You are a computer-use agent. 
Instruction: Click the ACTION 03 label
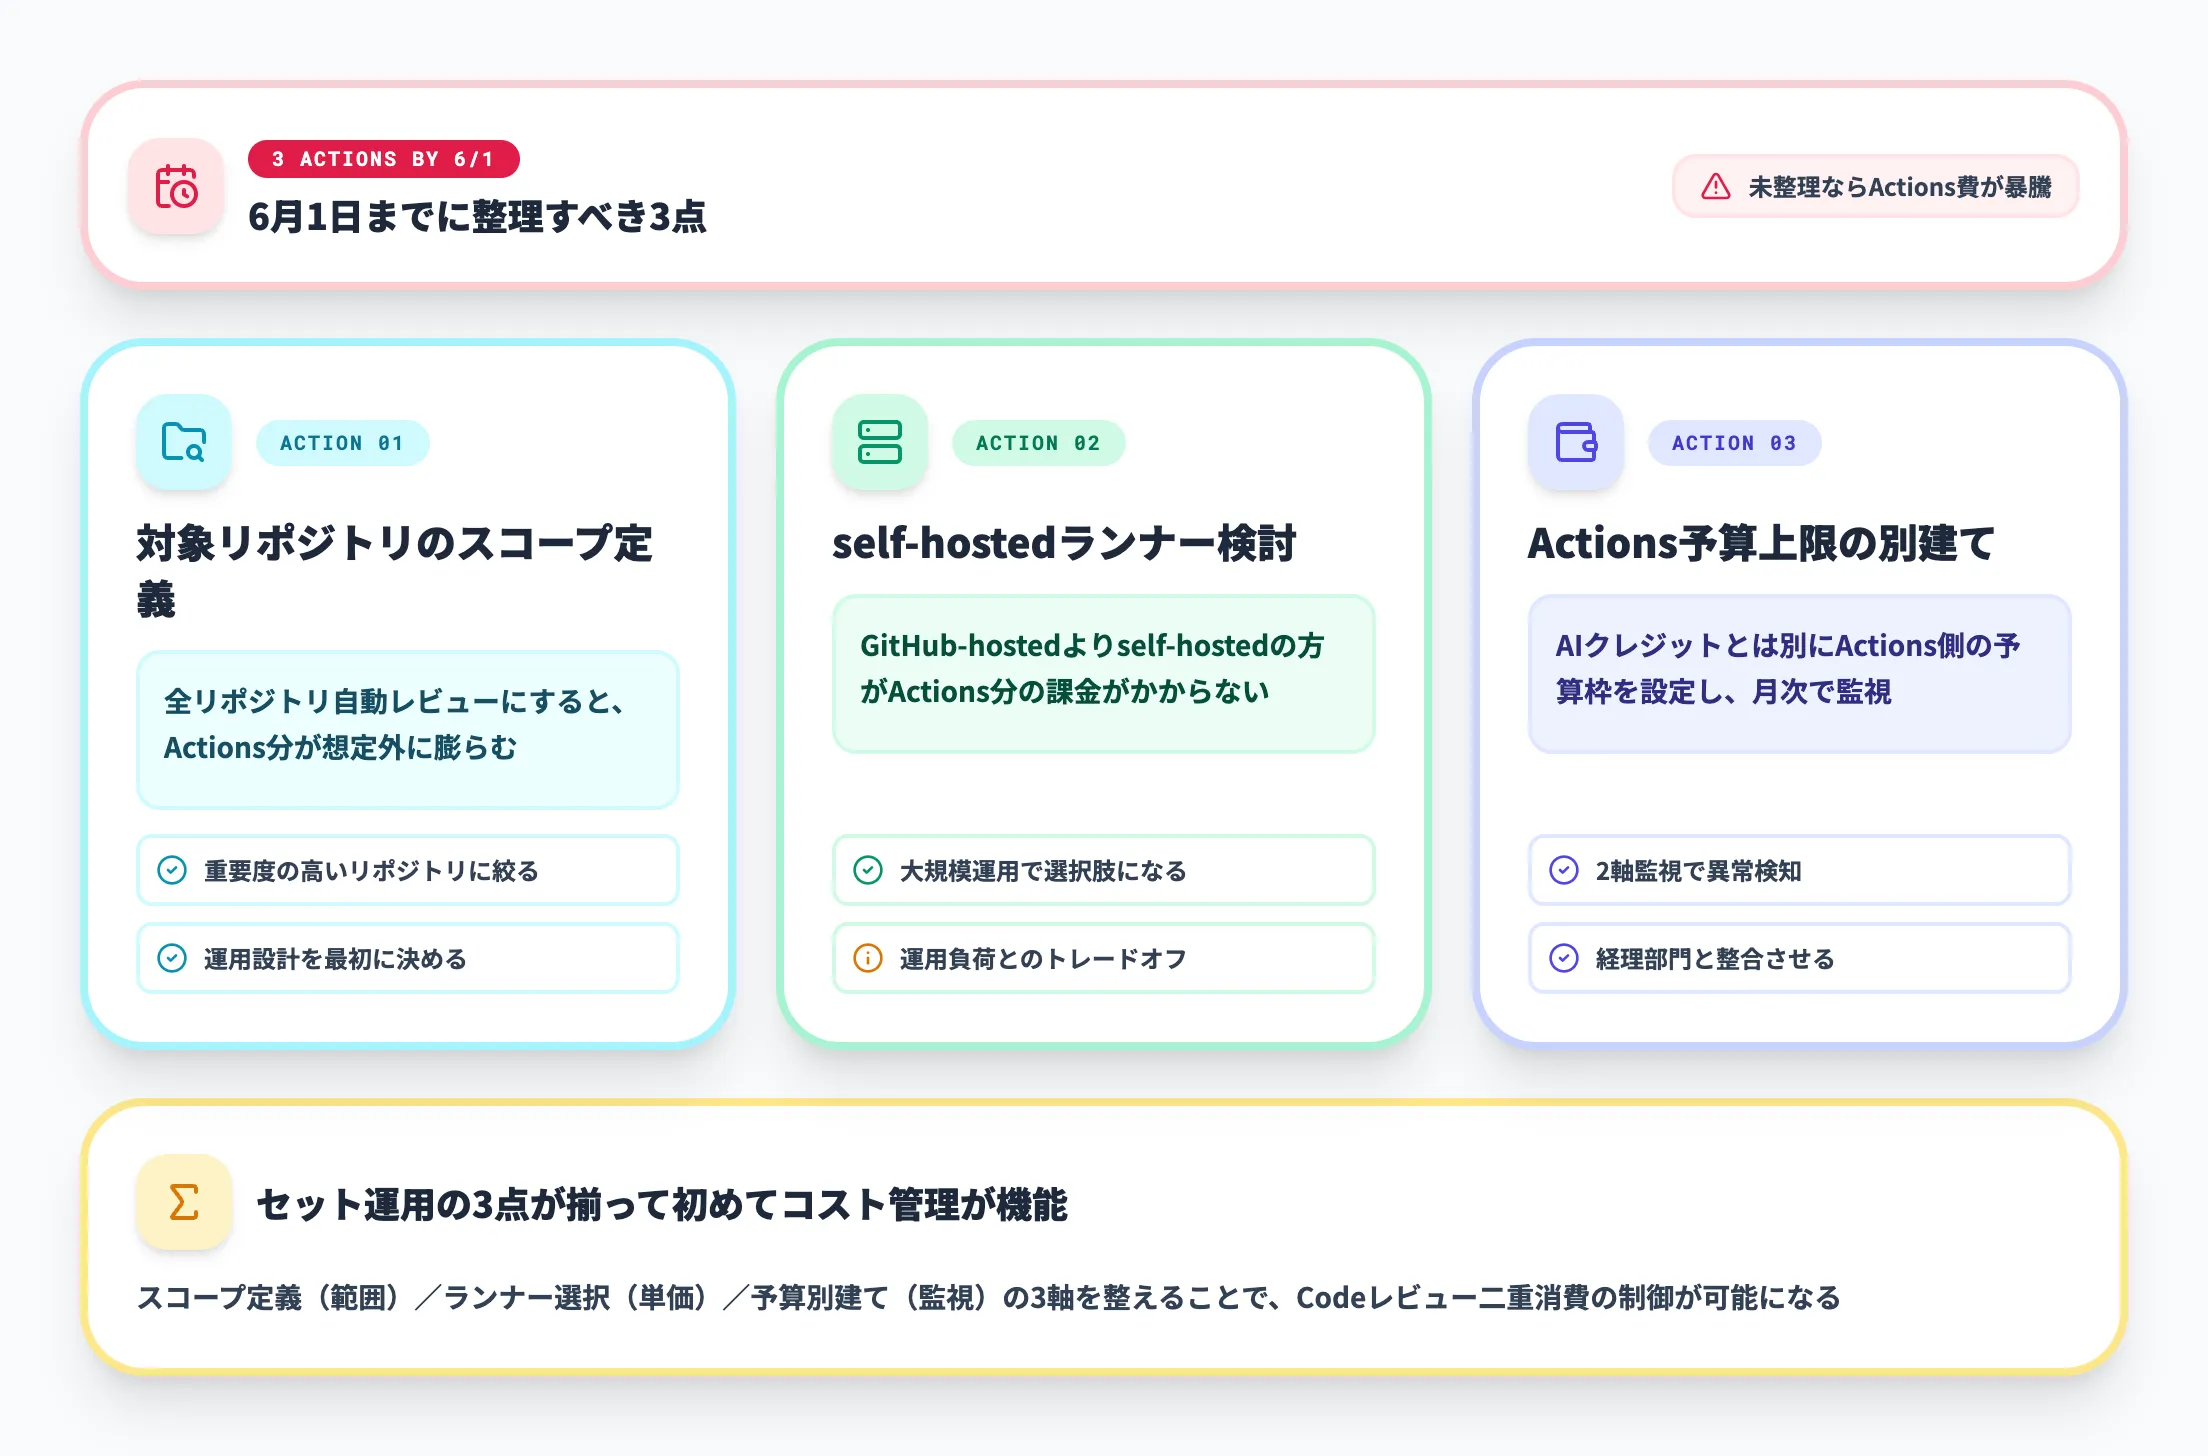[x=1734, y=443]
